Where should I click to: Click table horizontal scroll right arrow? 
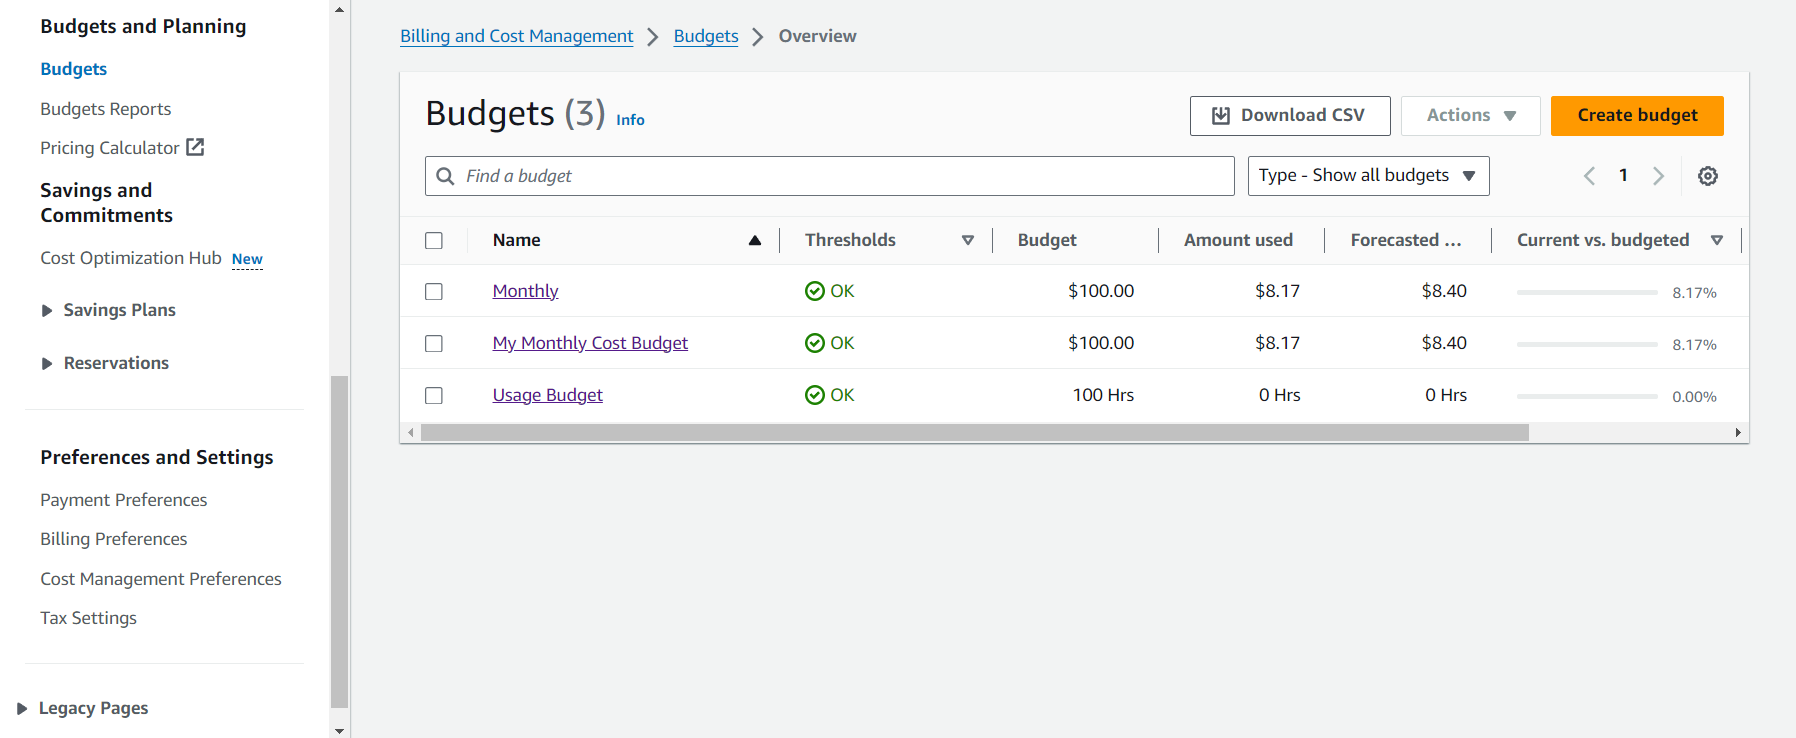(1738, 433)
